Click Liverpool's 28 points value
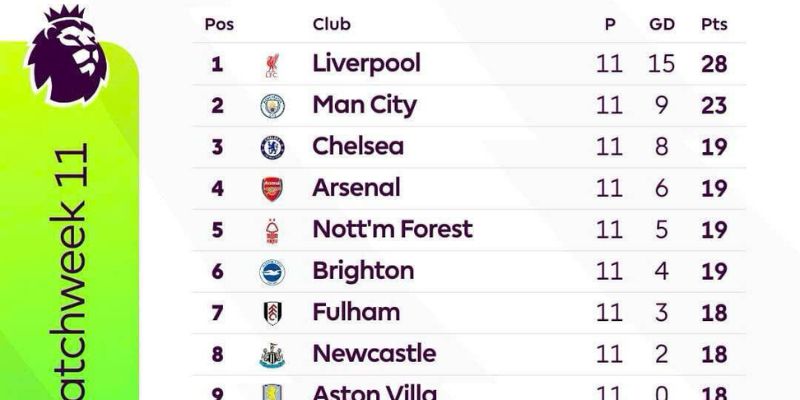The width and height of the screenshot is (800, 400). click(714, 64)
